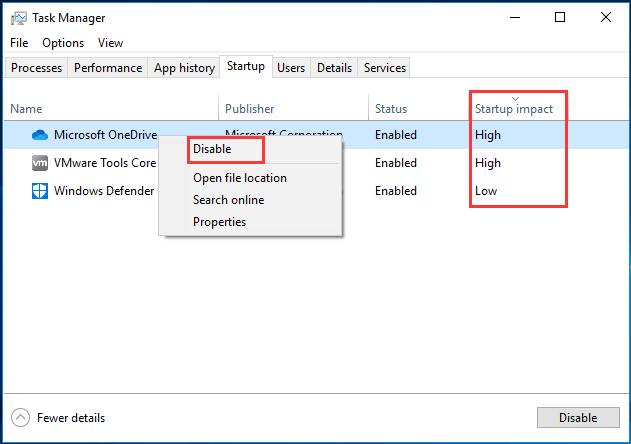This screenshot has width=631, height=444.
Task: Choose Properties in the context menu
Action: [219, 222]
